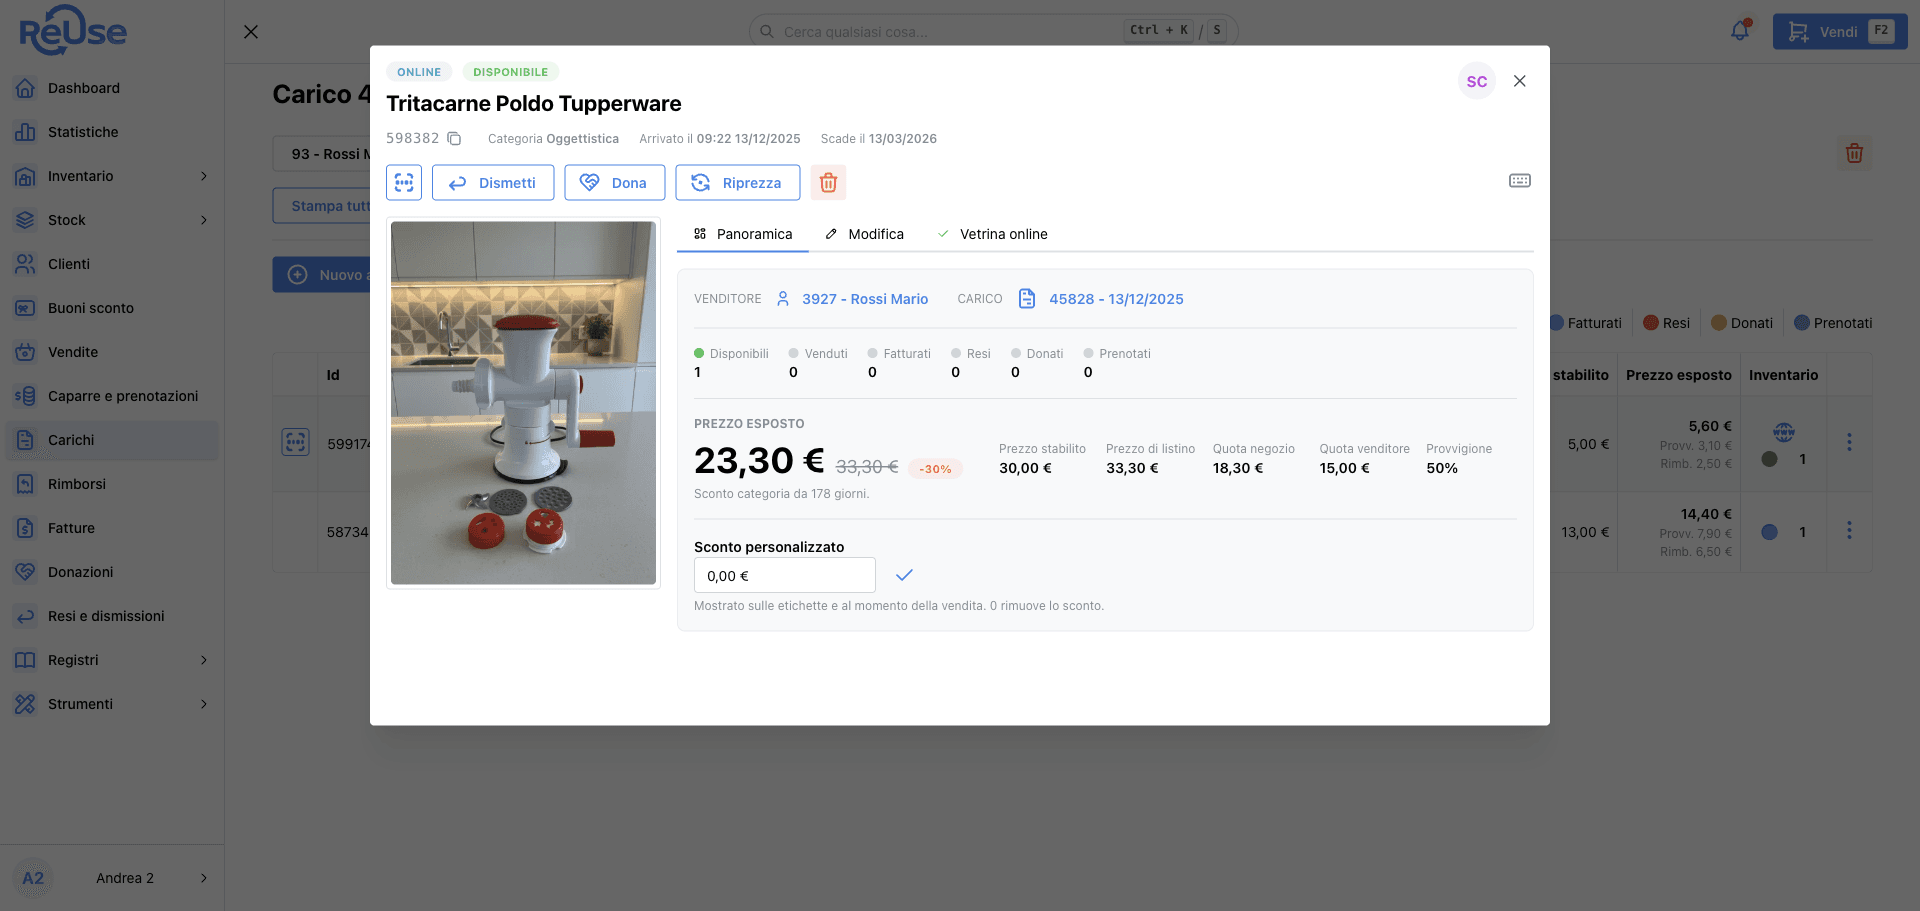Toggle the Resi status legend dot
The width and height of the screenshot is (1920, 911).
click(x=1651, y=323)
